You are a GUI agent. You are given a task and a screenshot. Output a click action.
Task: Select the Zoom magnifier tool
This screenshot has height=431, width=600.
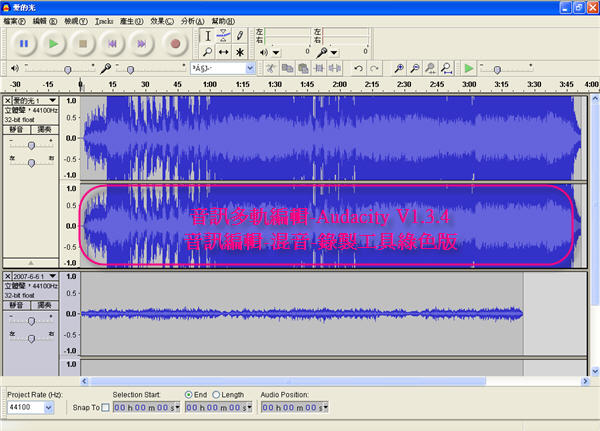[207, 51]
